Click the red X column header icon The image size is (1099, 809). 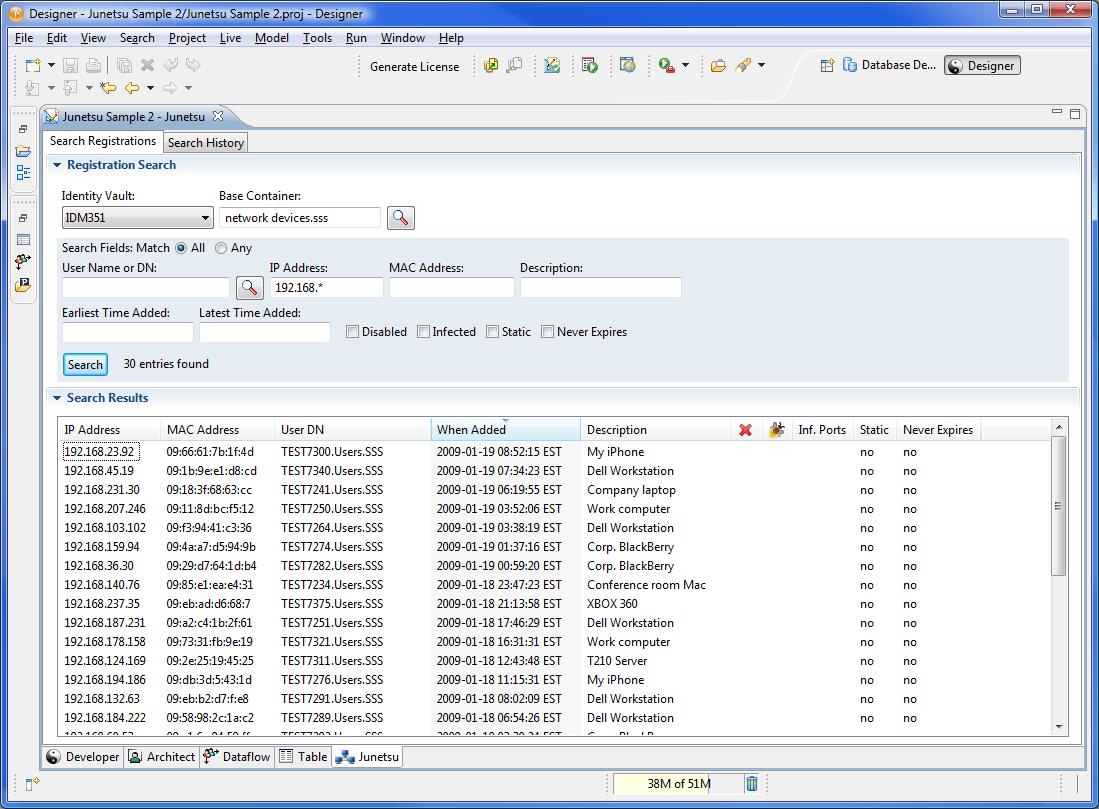coord(745,430)
